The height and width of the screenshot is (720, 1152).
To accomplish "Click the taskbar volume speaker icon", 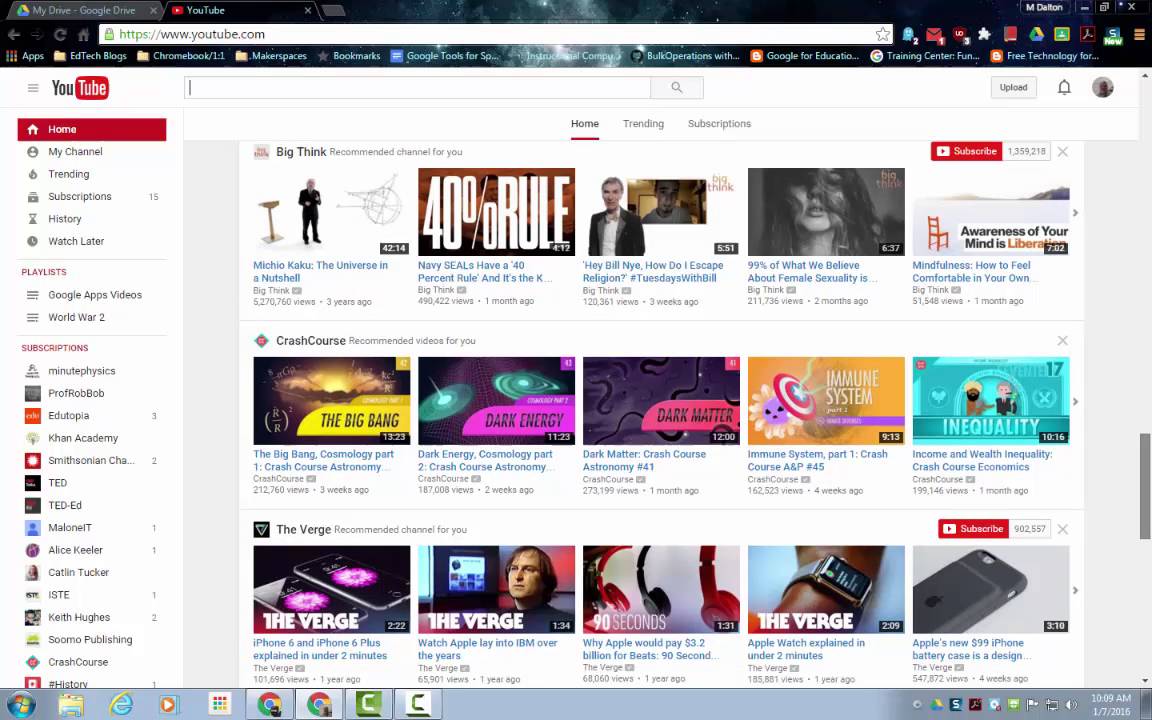I will click(x=1071, y=705).
